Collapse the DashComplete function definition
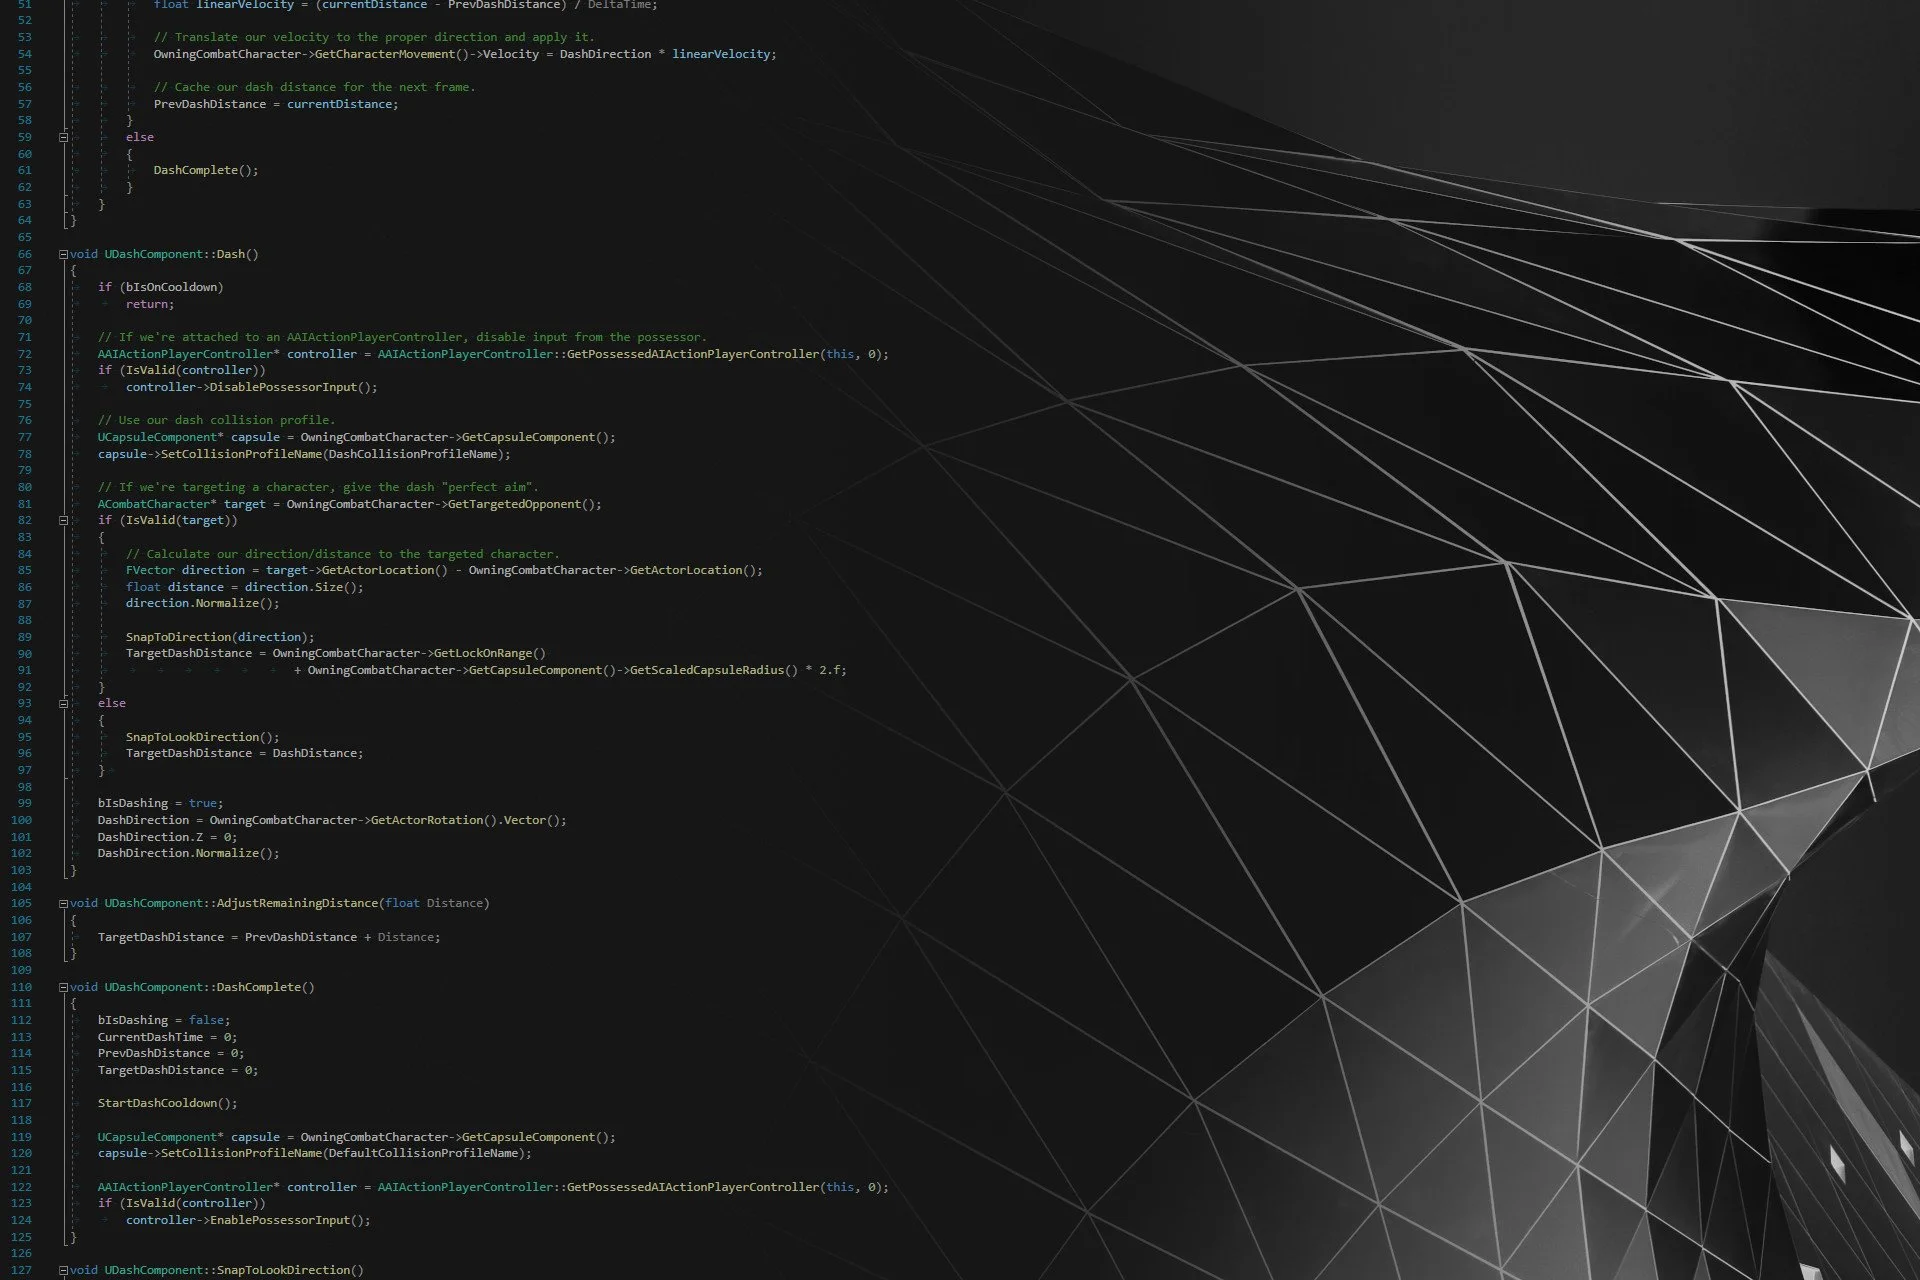 (63, 987)
